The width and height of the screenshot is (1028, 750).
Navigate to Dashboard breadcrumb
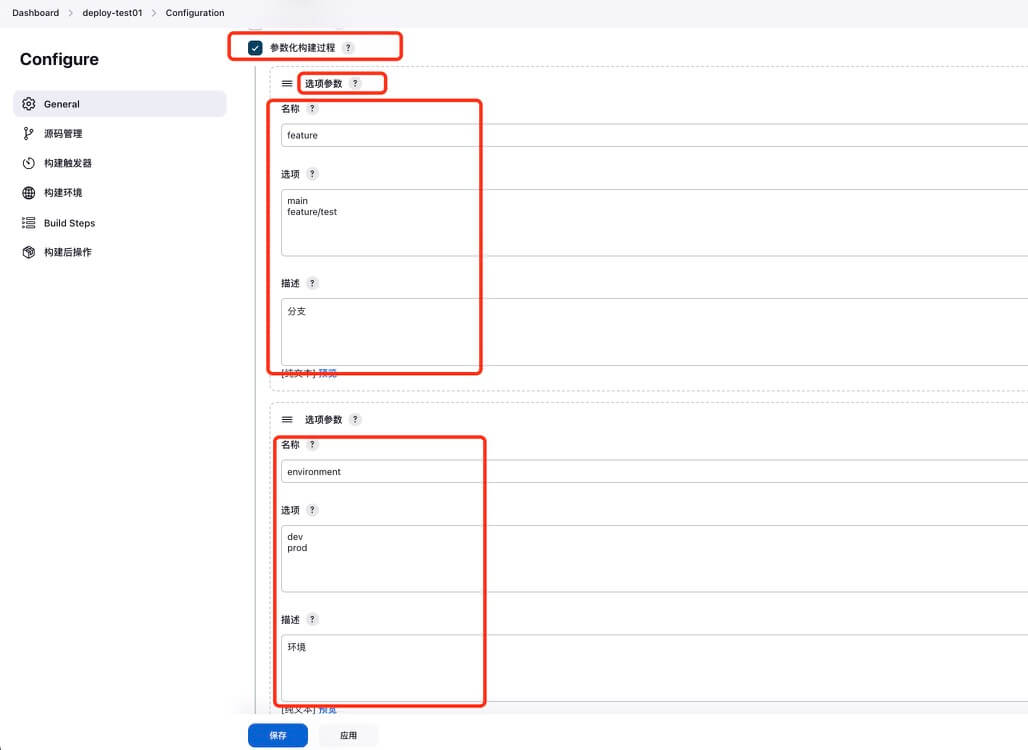click(35, 13)
